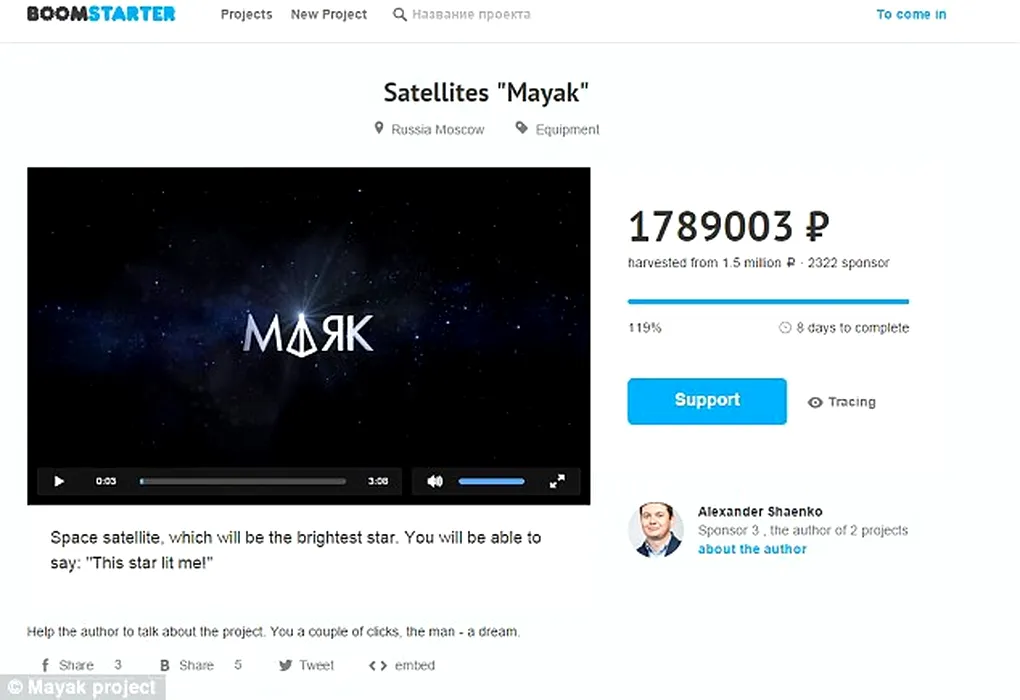The height and width of the screenshot is (700, 1020).
Task: Click the Facebook share icon
Action: pos(45,666)
